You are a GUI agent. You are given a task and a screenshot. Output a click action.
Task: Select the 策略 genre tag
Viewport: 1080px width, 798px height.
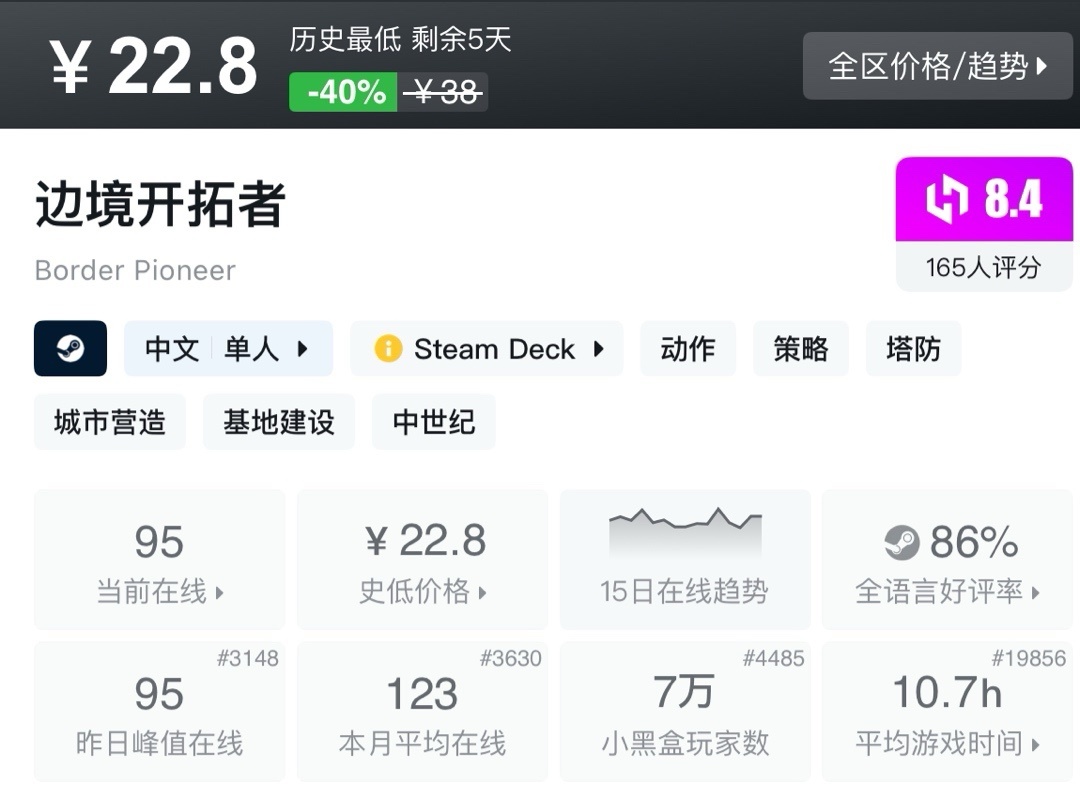[801, 349]
